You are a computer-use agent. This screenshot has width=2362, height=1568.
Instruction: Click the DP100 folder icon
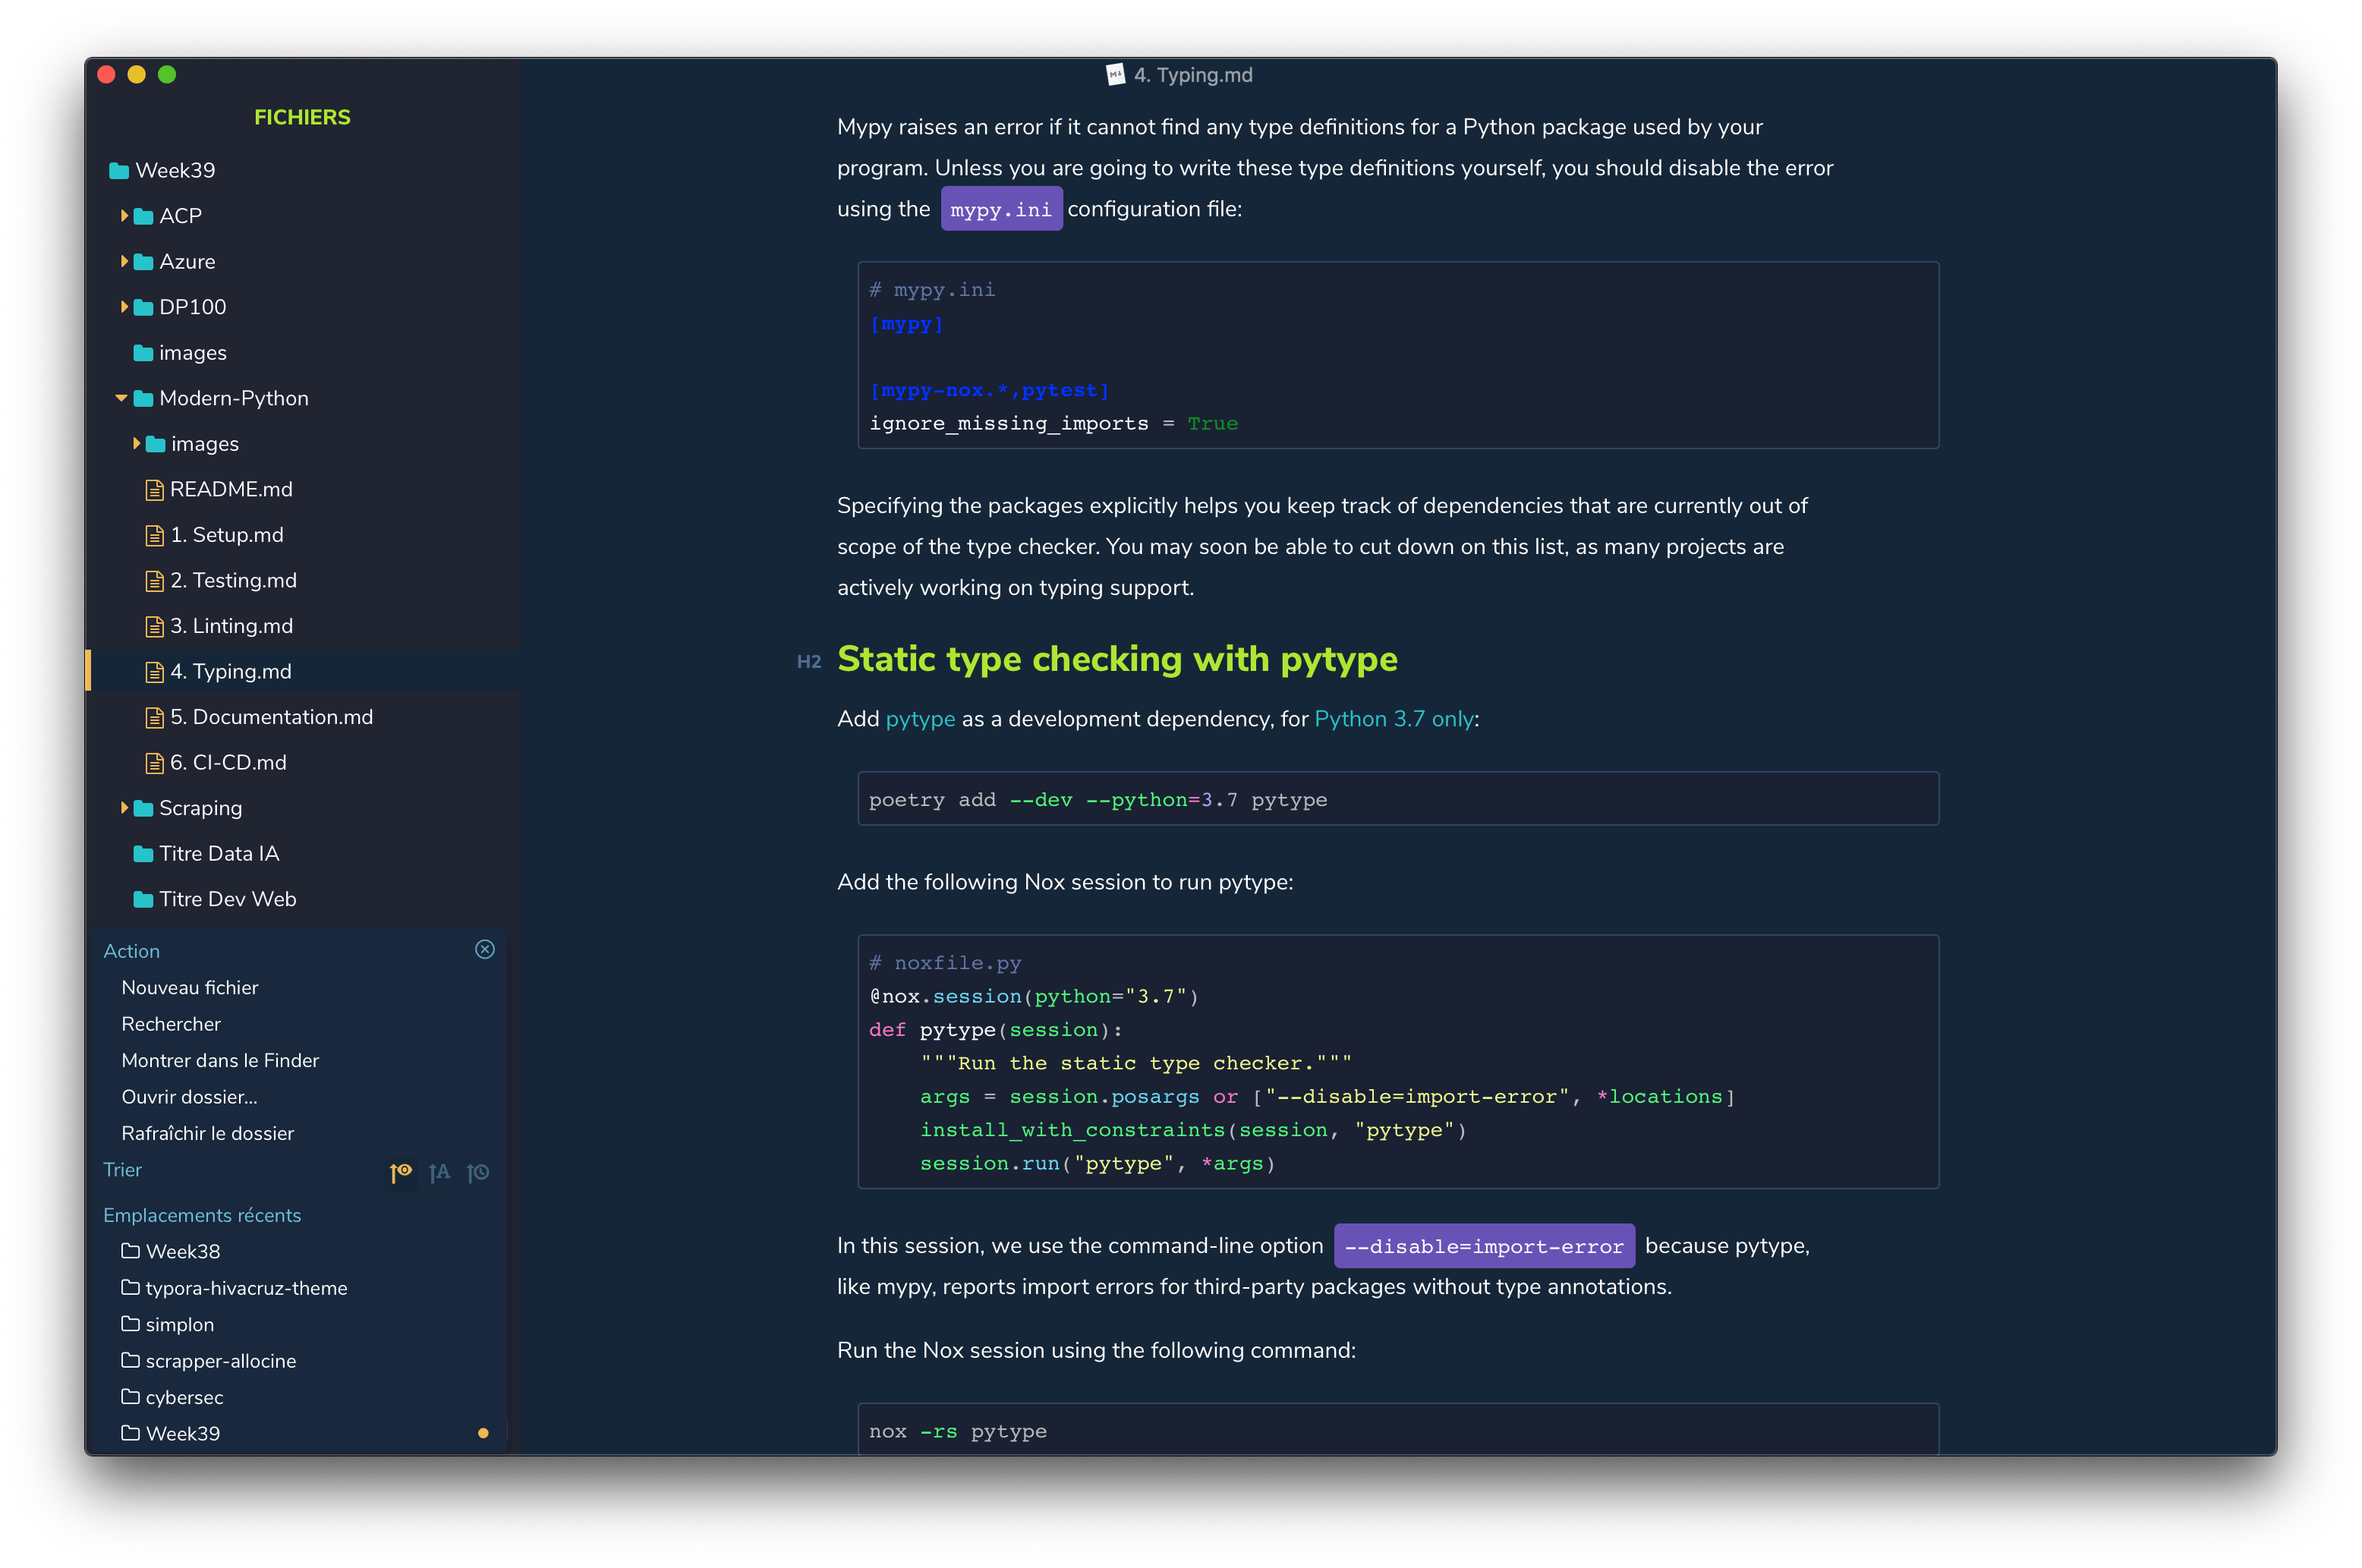click(143, 307)
